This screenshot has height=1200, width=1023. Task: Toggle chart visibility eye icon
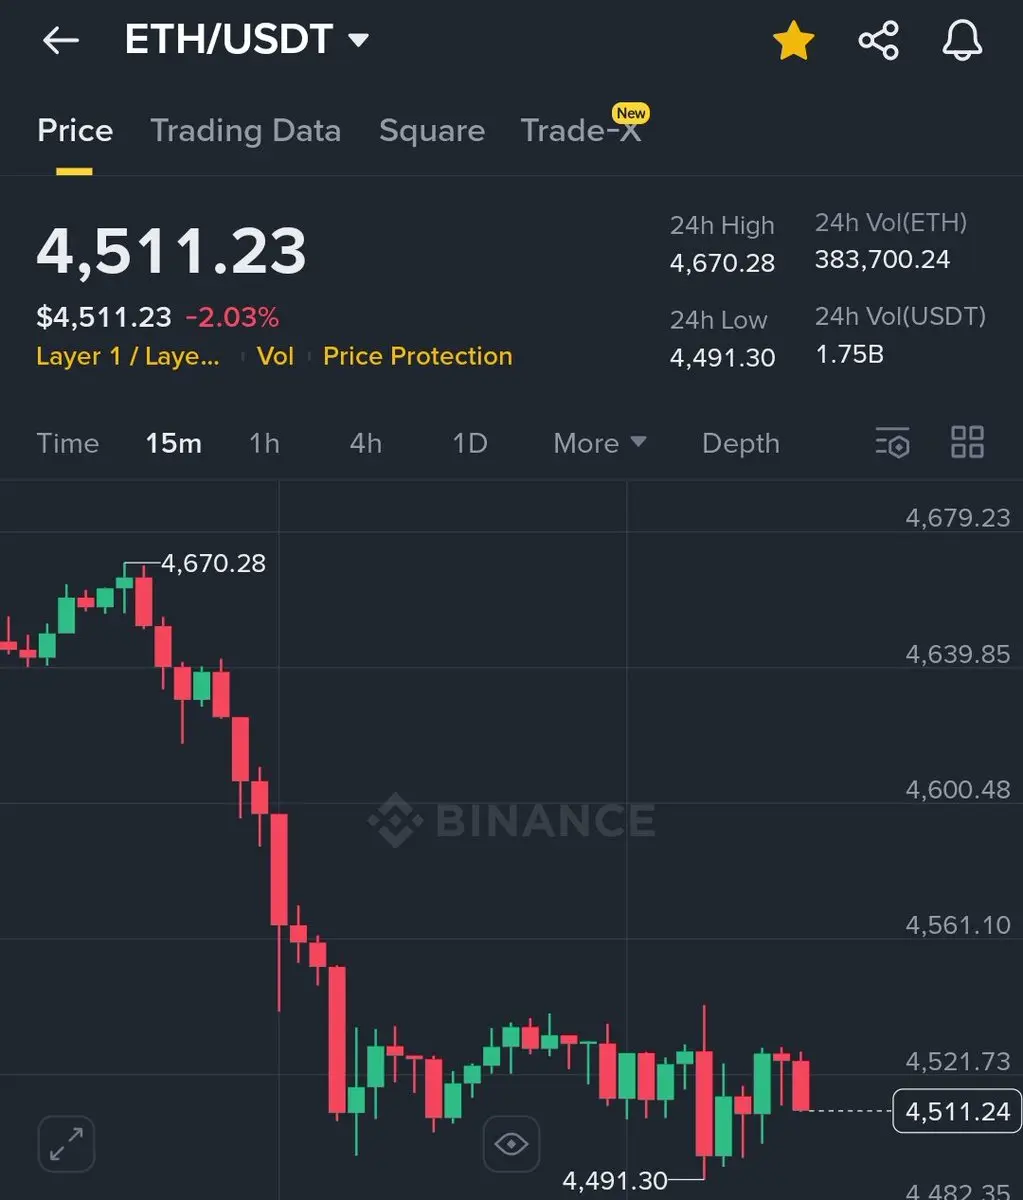(511, 1143)
